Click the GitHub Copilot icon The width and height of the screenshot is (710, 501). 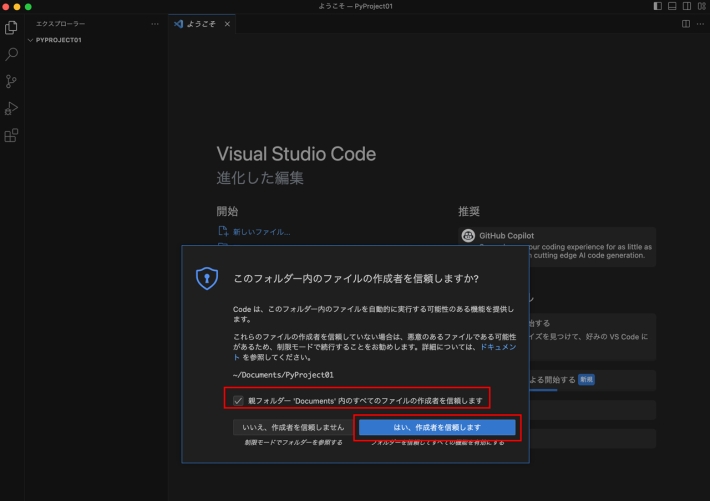click(x=468, y=236)
